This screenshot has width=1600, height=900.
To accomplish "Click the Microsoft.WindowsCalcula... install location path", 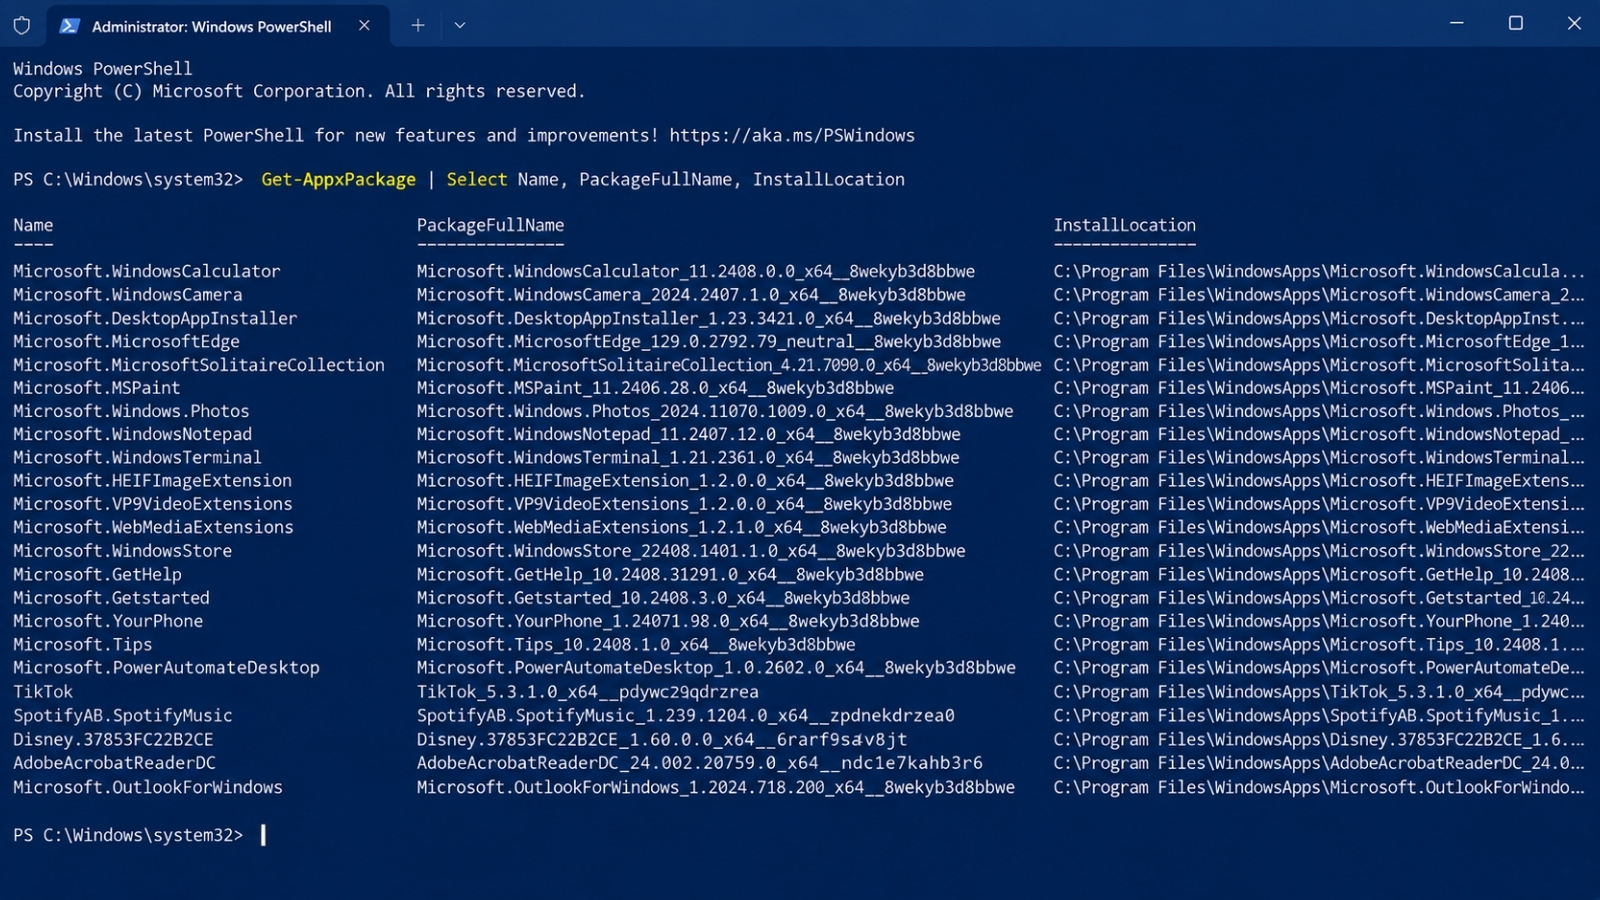I will point(1319,272).
